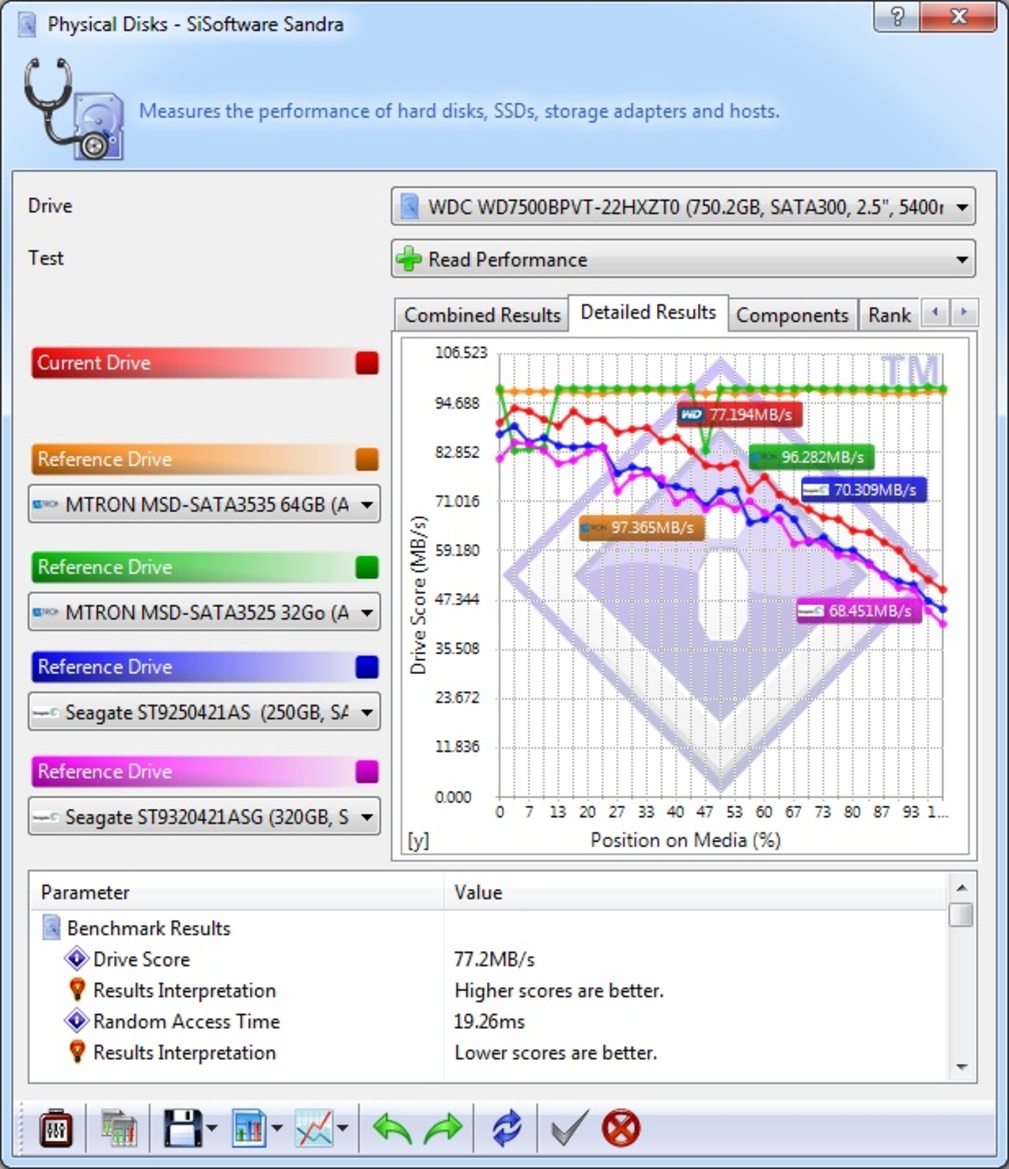Click the magenta 68.451MB/s chart label
Viewport: 1009px width, 1169px height.
[x=858, y=611]
